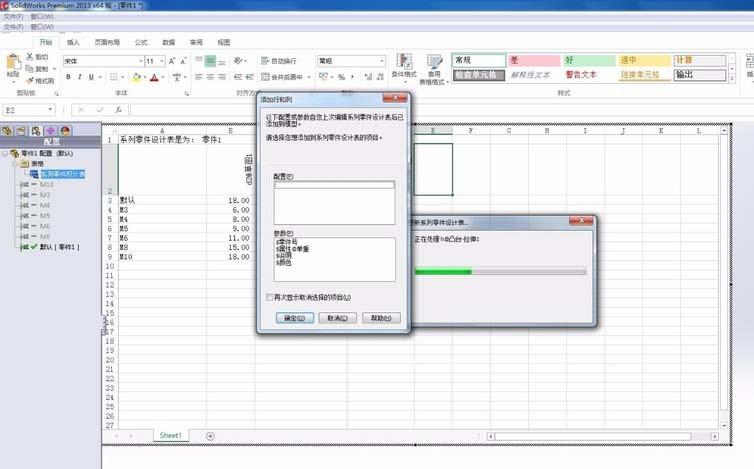Image resolution: width=754 pixels, height=469 pixels.
Task: Click 确定 (OK) in the add rows dialog
Action: pyautogui.click(x=295, y=318)
